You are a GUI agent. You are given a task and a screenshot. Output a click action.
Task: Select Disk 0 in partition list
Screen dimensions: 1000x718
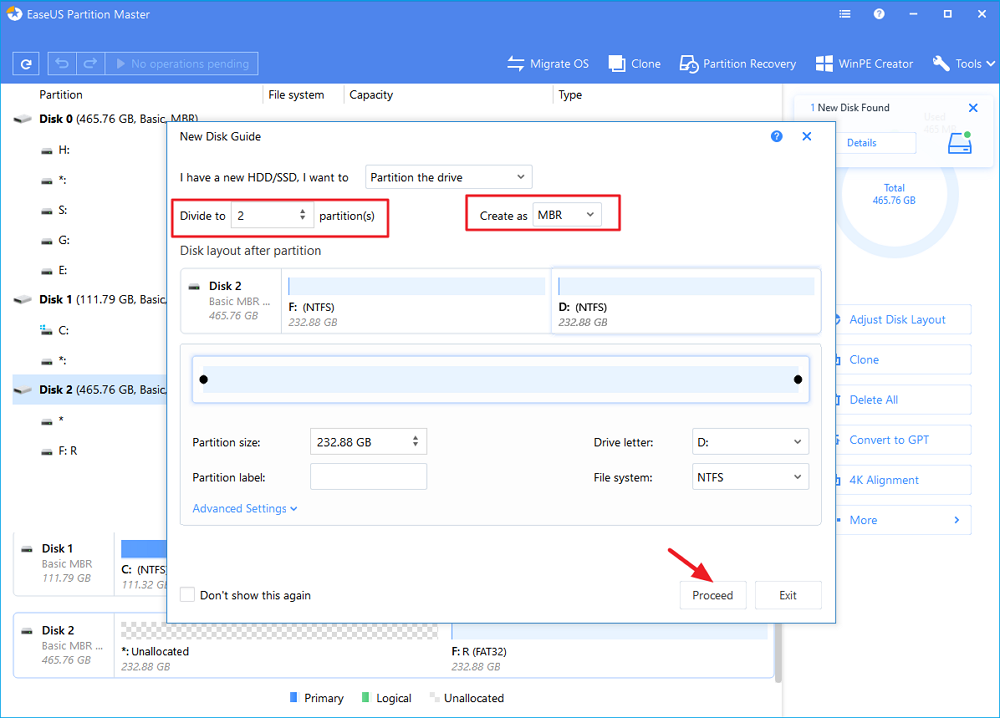tap(89, 119)
